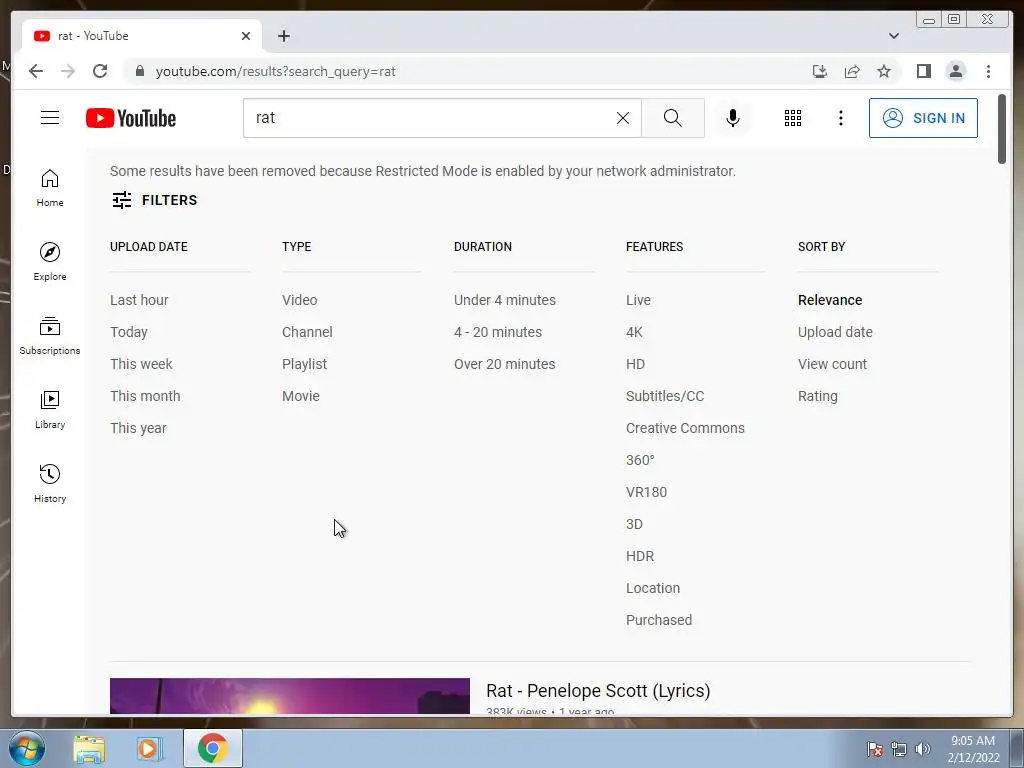1024x768 pixels.
Task: View site info via lock icon
Action: pyautogui.click(x=140, y=71)
